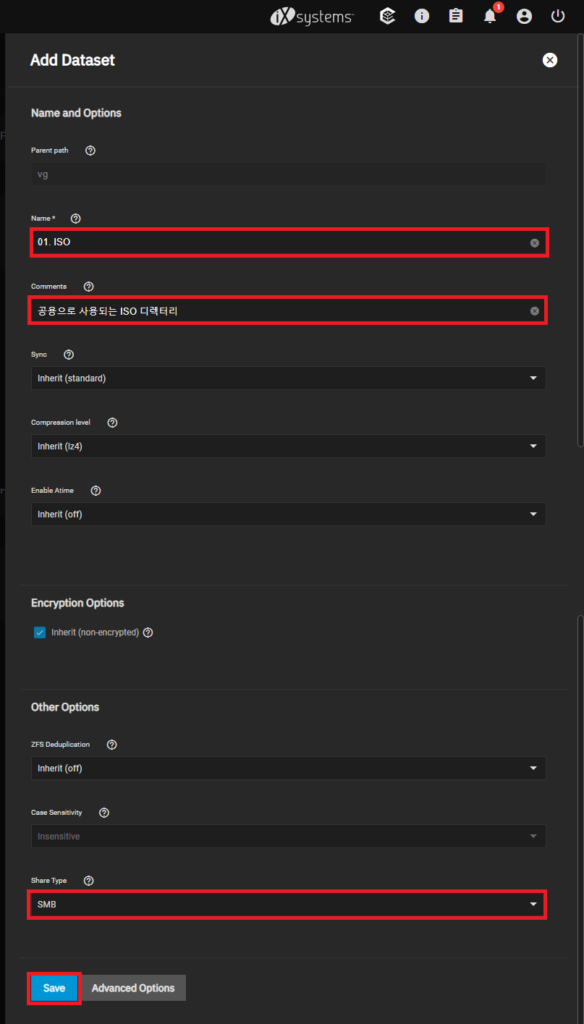
Task: Open the Enable Atime dropdown
Action: (288, 514)
